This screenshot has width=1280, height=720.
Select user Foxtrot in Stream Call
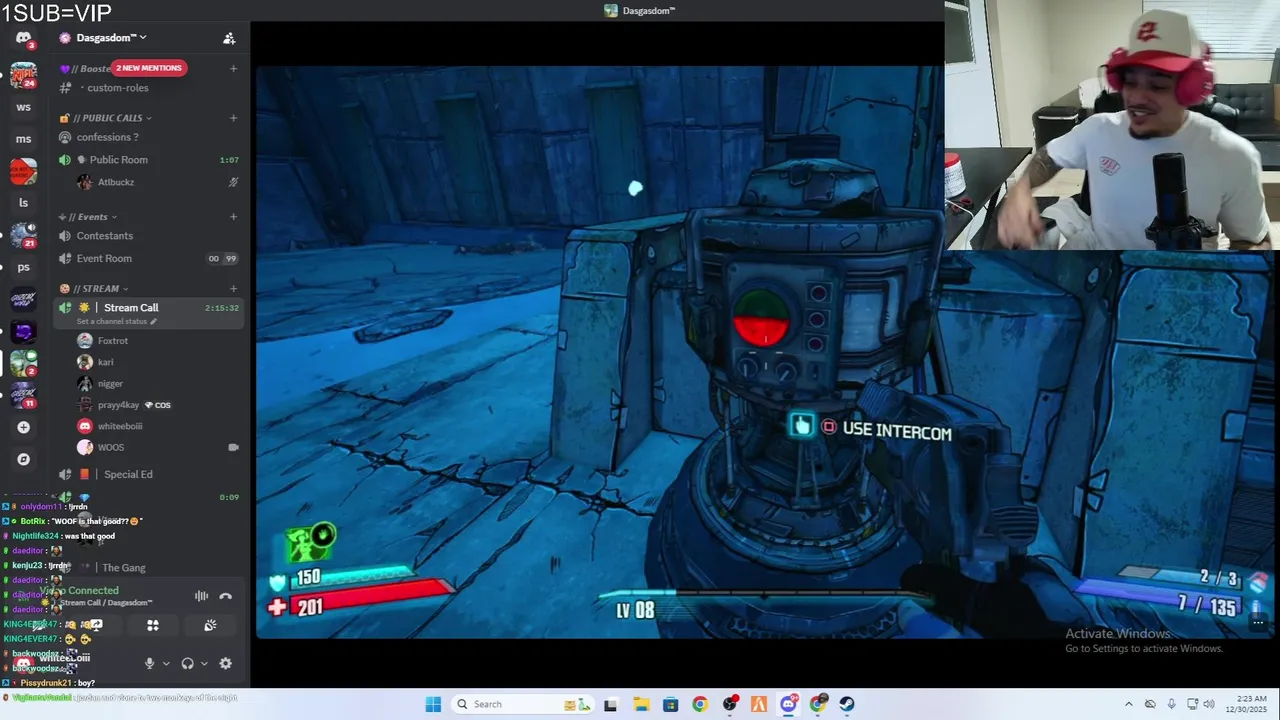click(x=158, y=341)
